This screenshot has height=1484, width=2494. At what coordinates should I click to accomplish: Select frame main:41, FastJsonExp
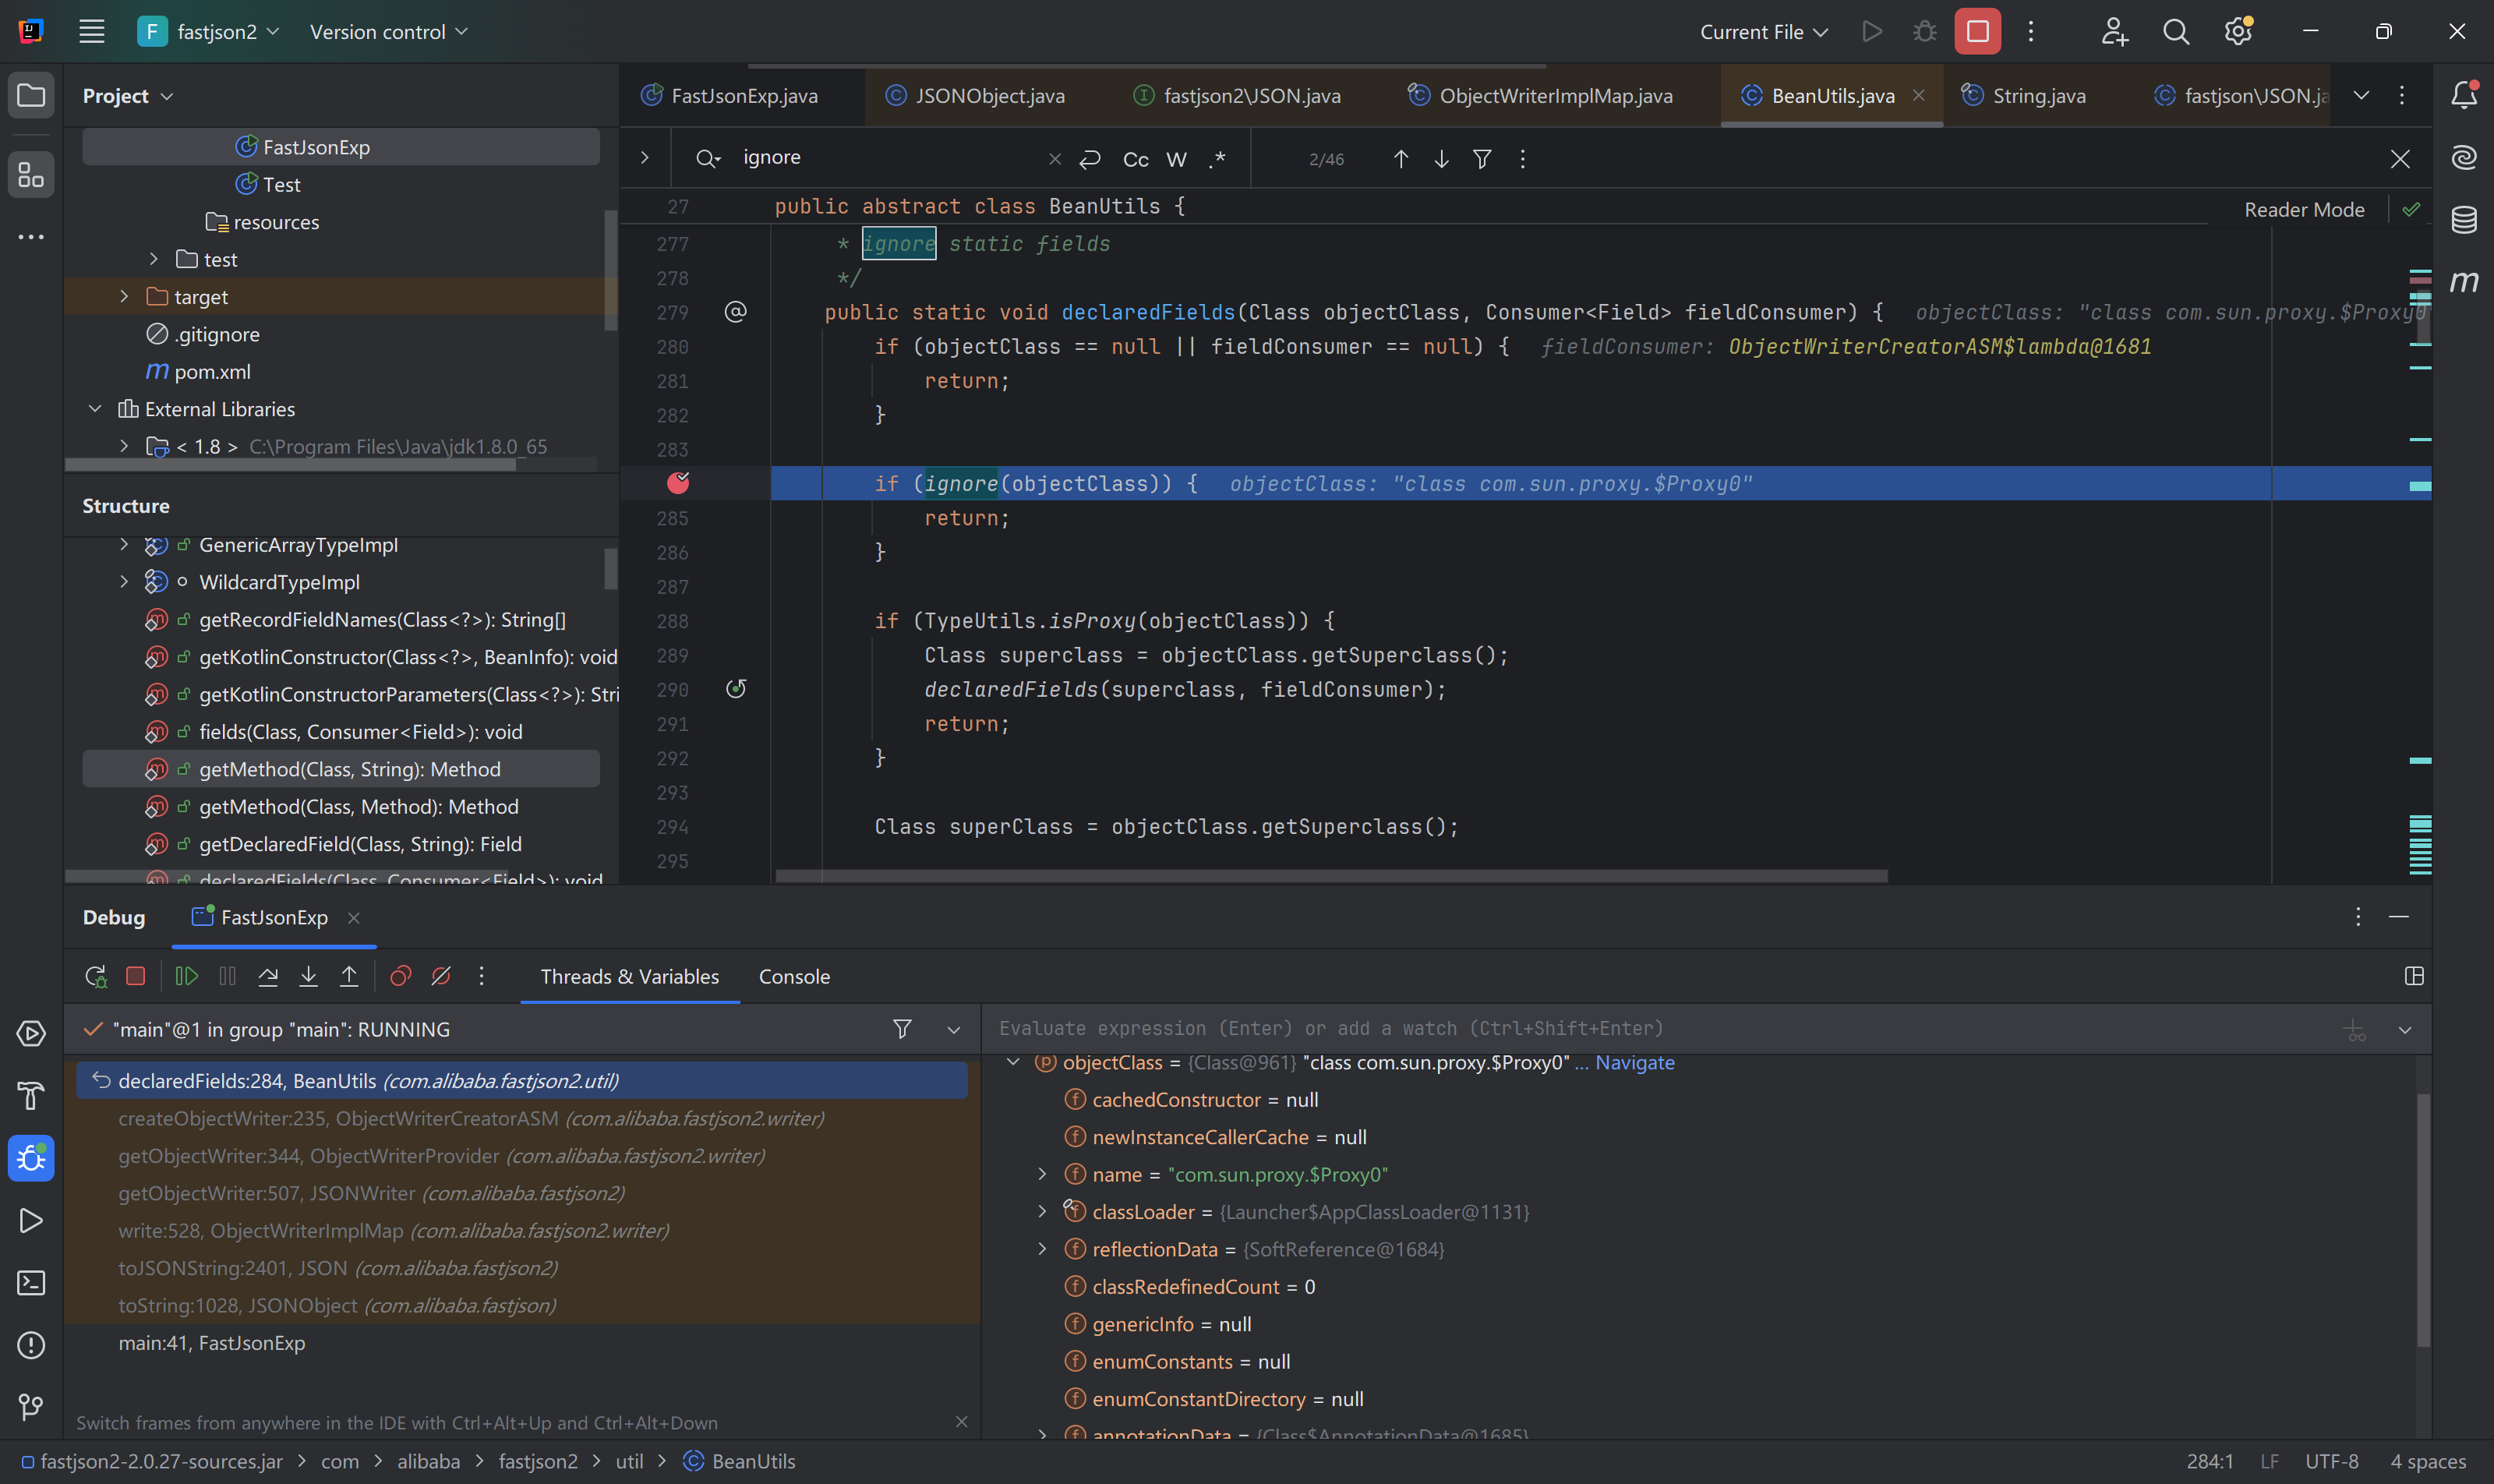522,1343
